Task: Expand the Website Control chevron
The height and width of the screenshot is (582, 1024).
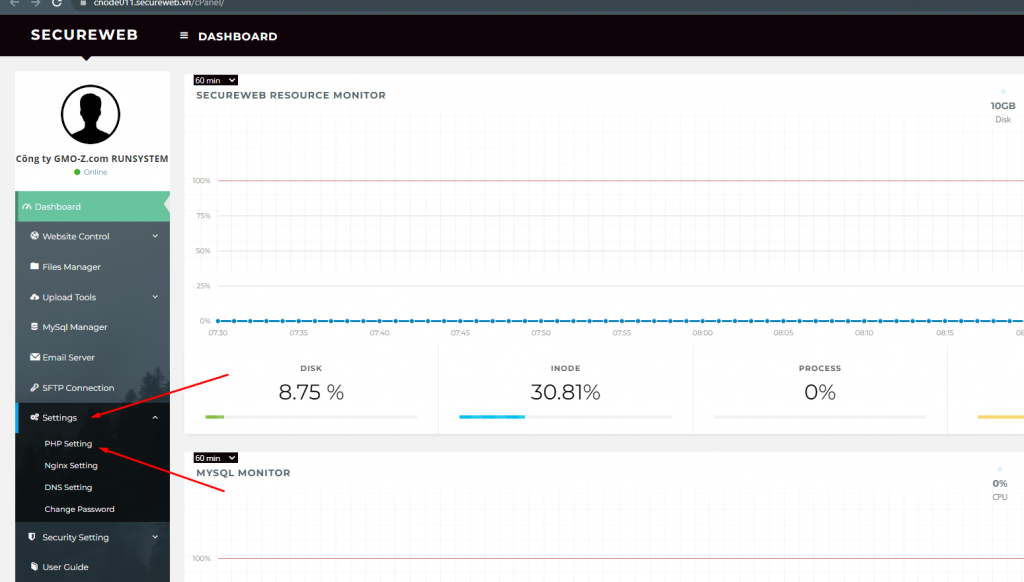Action: tap(155, 236)
